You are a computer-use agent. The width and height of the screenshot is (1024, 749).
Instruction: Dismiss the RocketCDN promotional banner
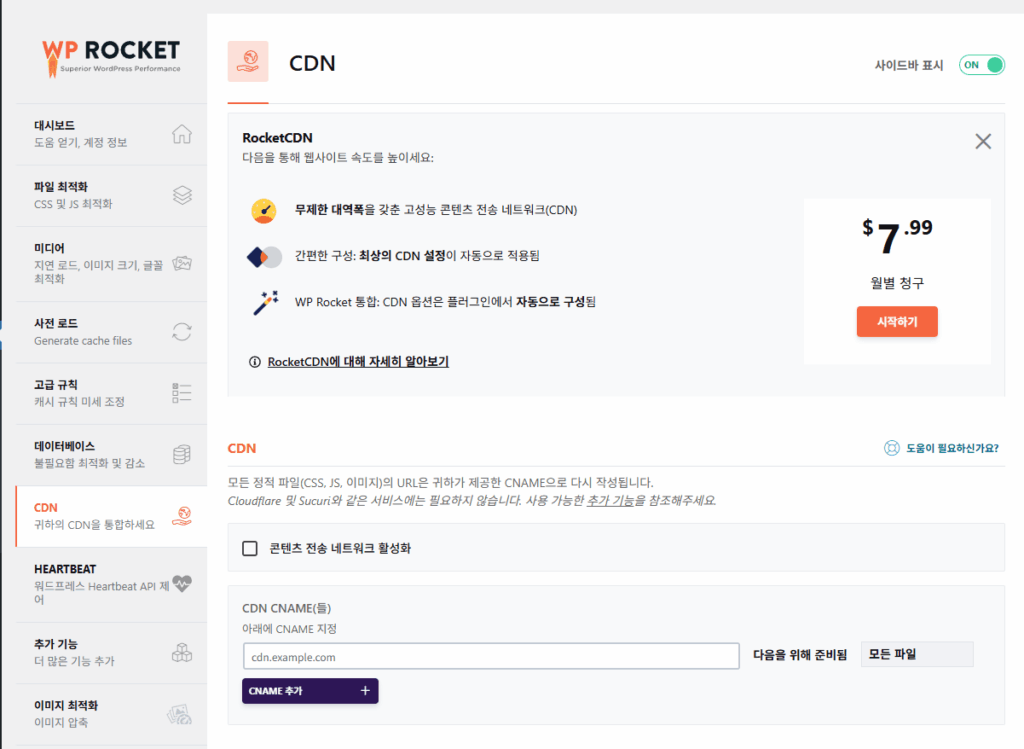click(982, 141)
